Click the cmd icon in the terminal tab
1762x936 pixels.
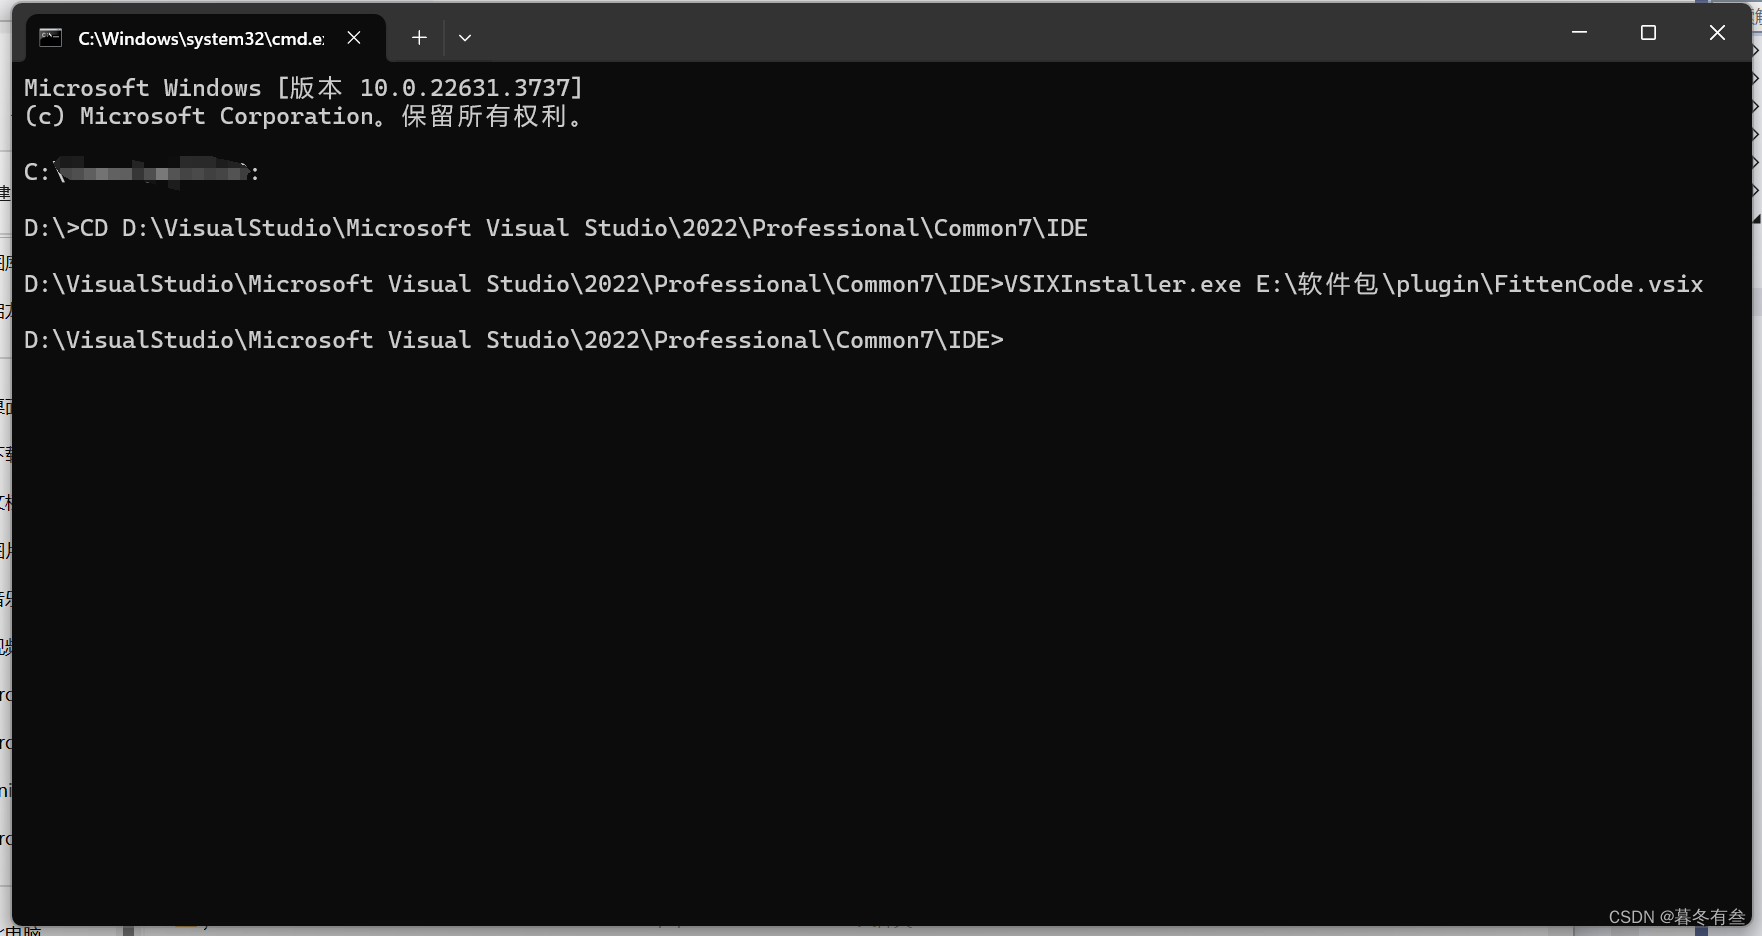point(50,38)
